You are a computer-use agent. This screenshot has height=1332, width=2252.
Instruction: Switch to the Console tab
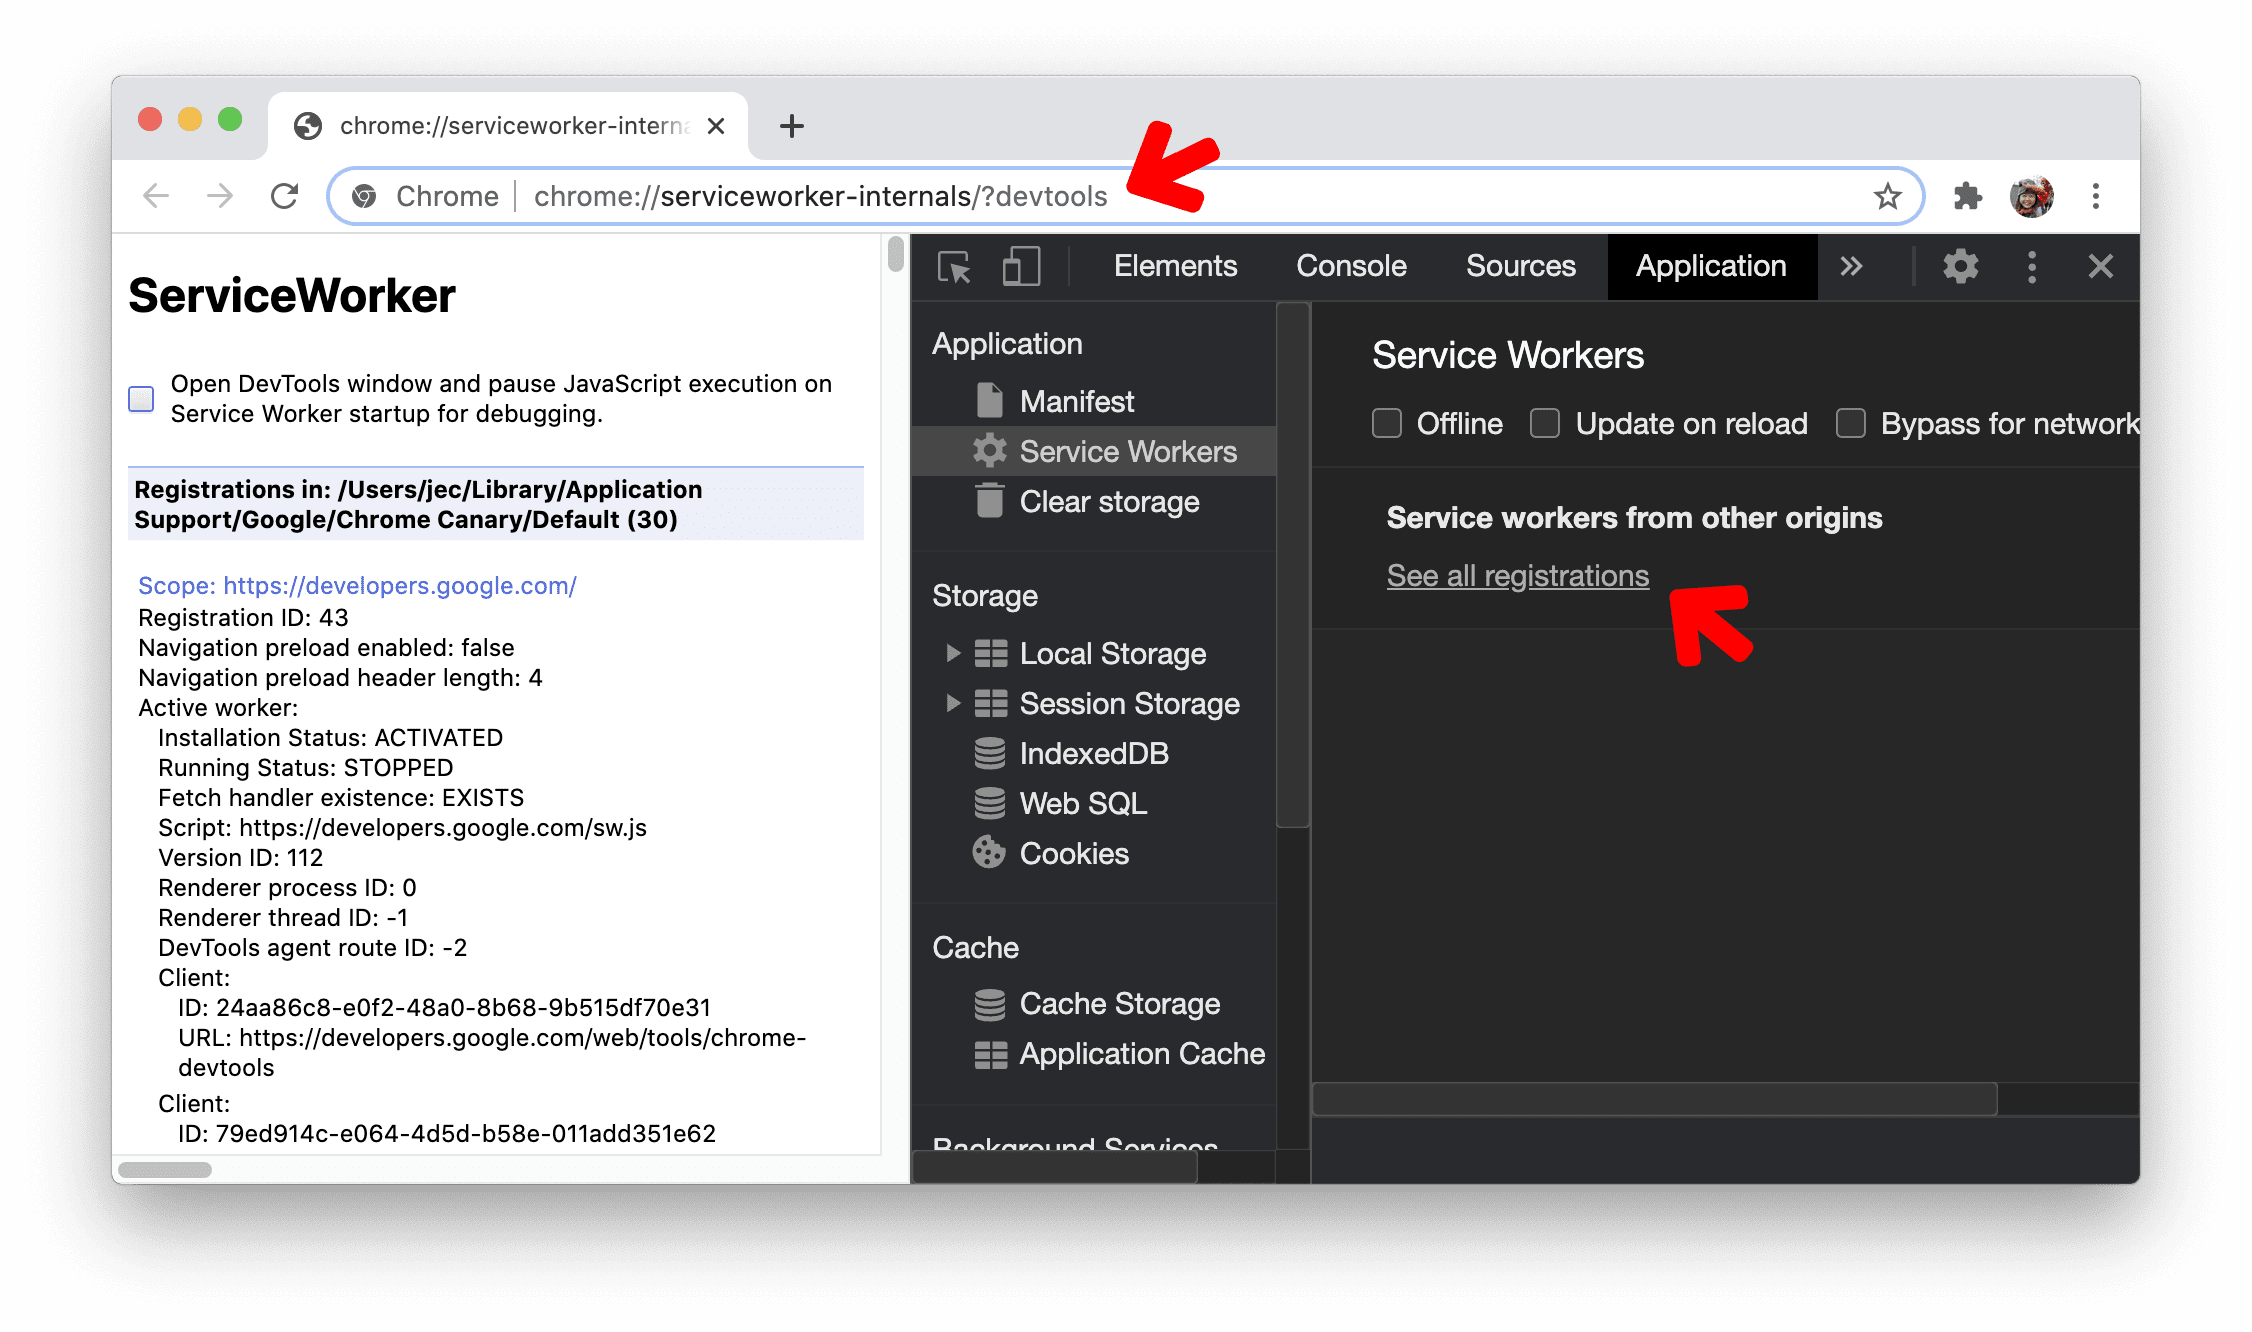pos(1353,265)
